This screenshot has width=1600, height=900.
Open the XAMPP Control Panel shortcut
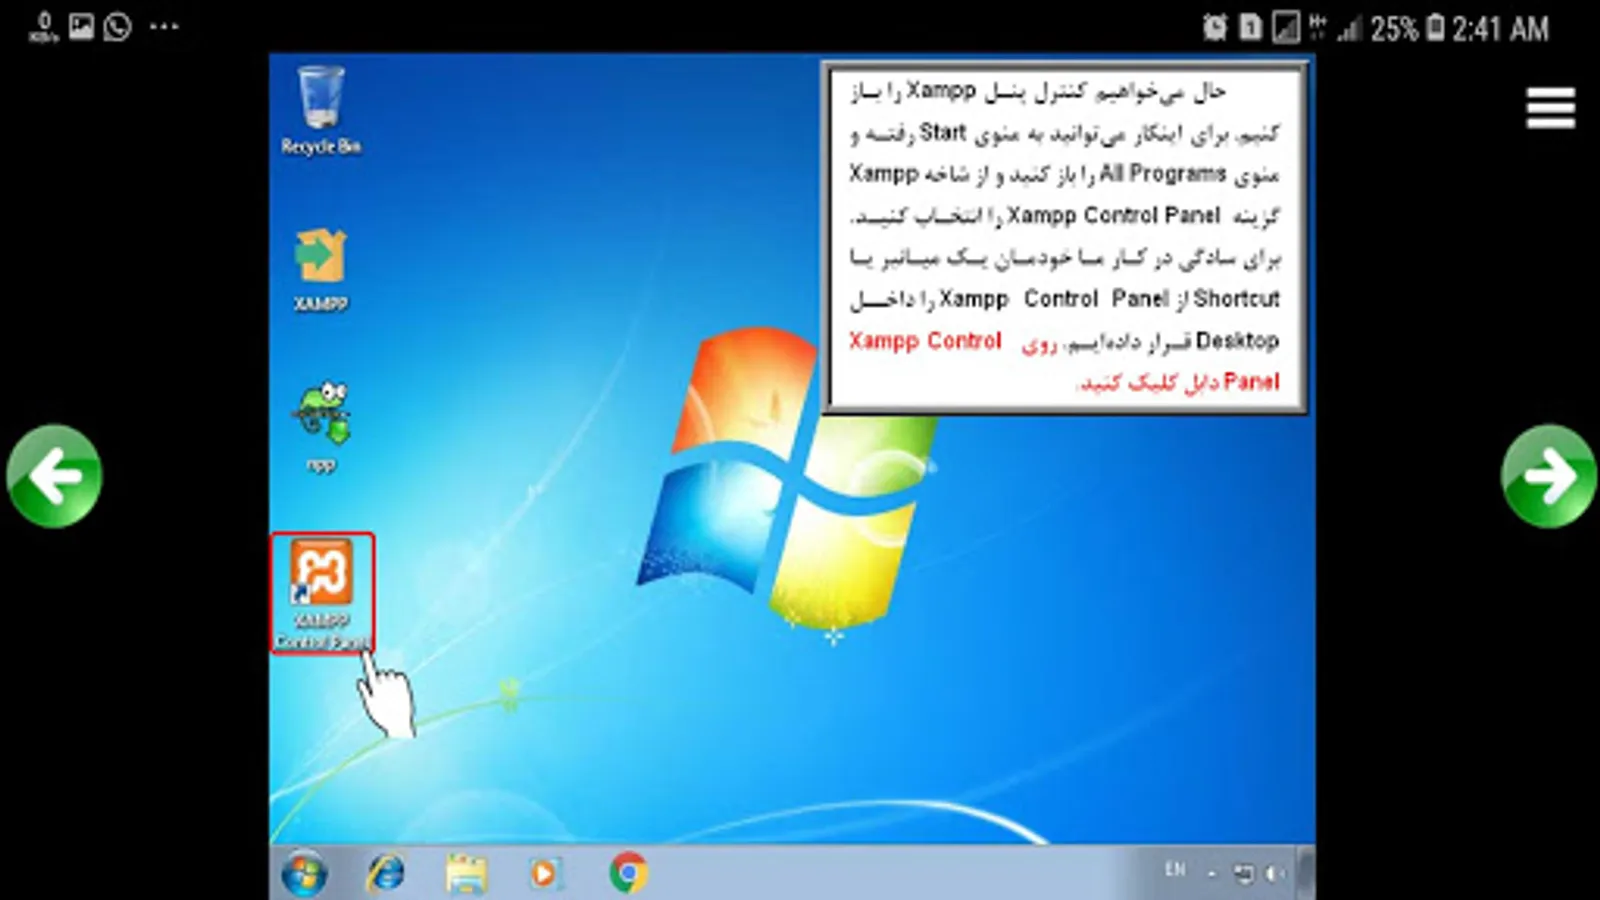322,594
